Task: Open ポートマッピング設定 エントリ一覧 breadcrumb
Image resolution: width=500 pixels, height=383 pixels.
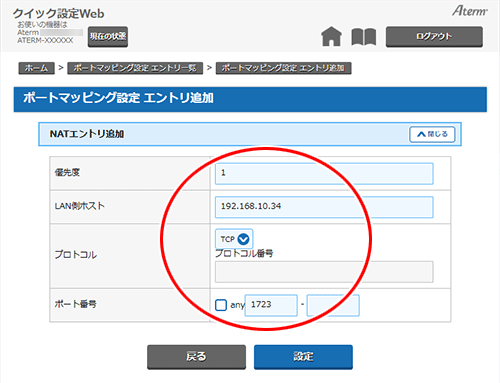Action: pos(135,68)
